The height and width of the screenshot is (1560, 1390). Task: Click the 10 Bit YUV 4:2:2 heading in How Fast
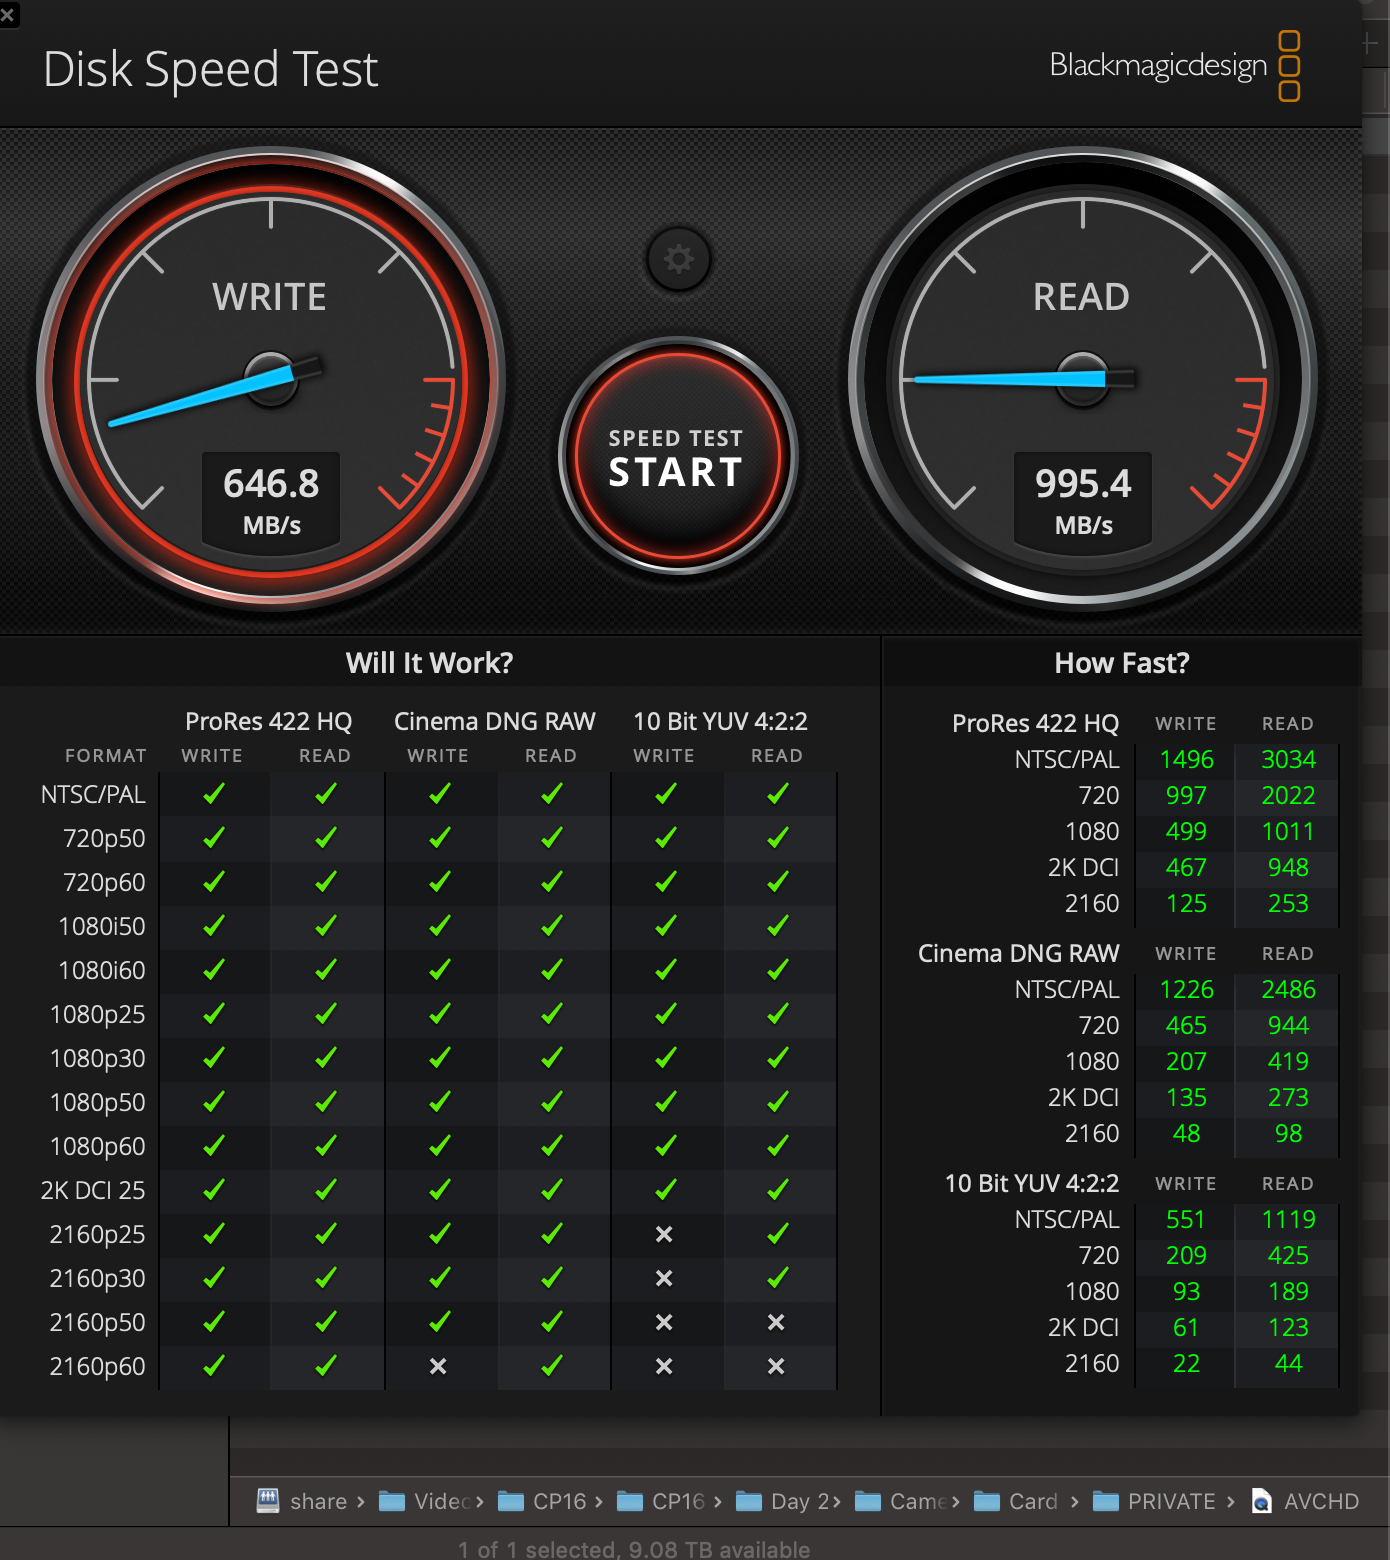click(1032, 1183)
